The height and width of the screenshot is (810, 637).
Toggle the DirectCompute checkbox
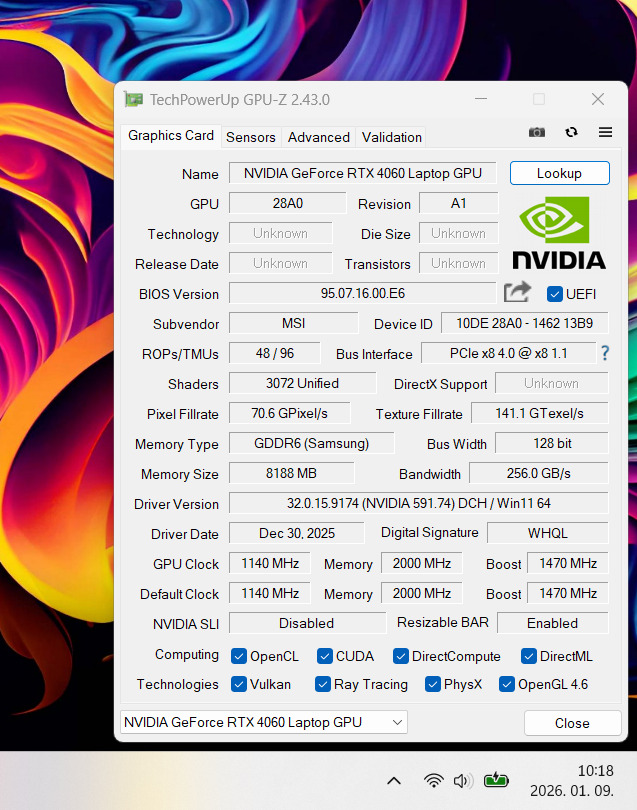[x=400, y=656]
